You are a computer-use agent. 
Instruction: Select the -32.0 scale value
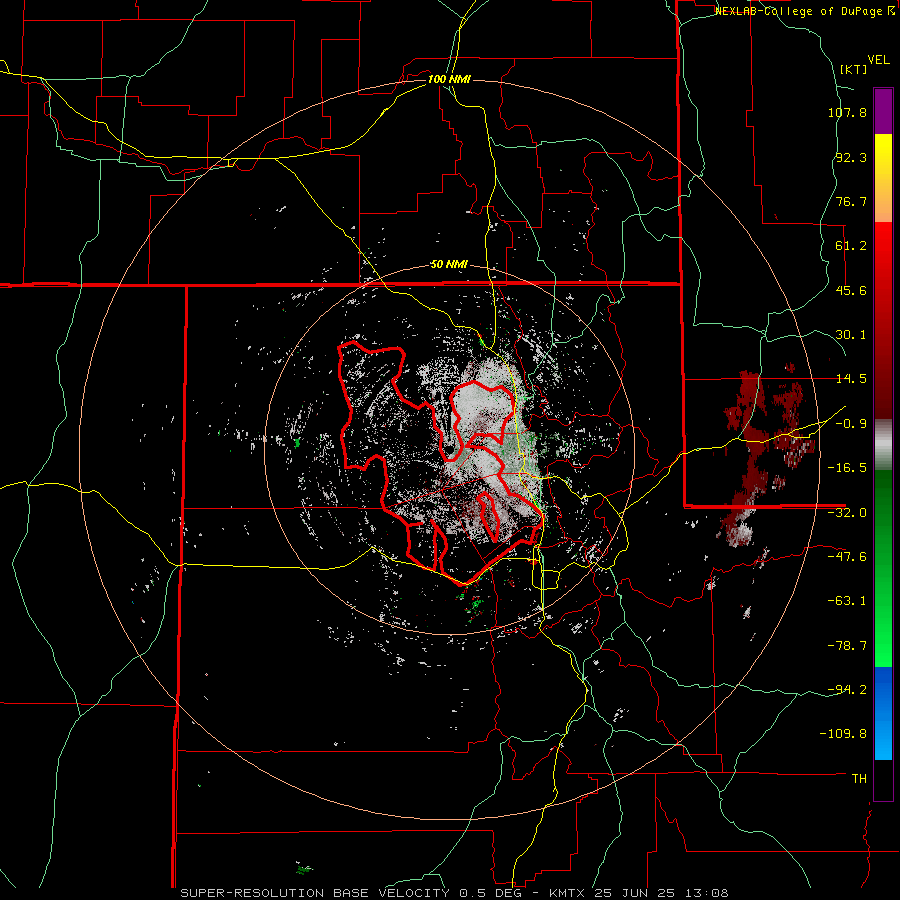click(x=847, y=513)
